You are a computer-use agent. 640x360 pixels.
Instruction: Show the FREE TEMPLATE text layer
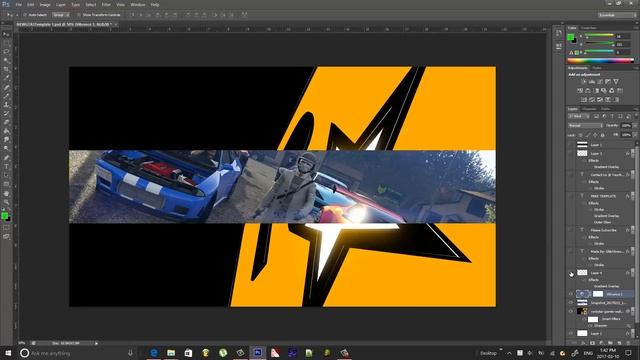(571, 196)
